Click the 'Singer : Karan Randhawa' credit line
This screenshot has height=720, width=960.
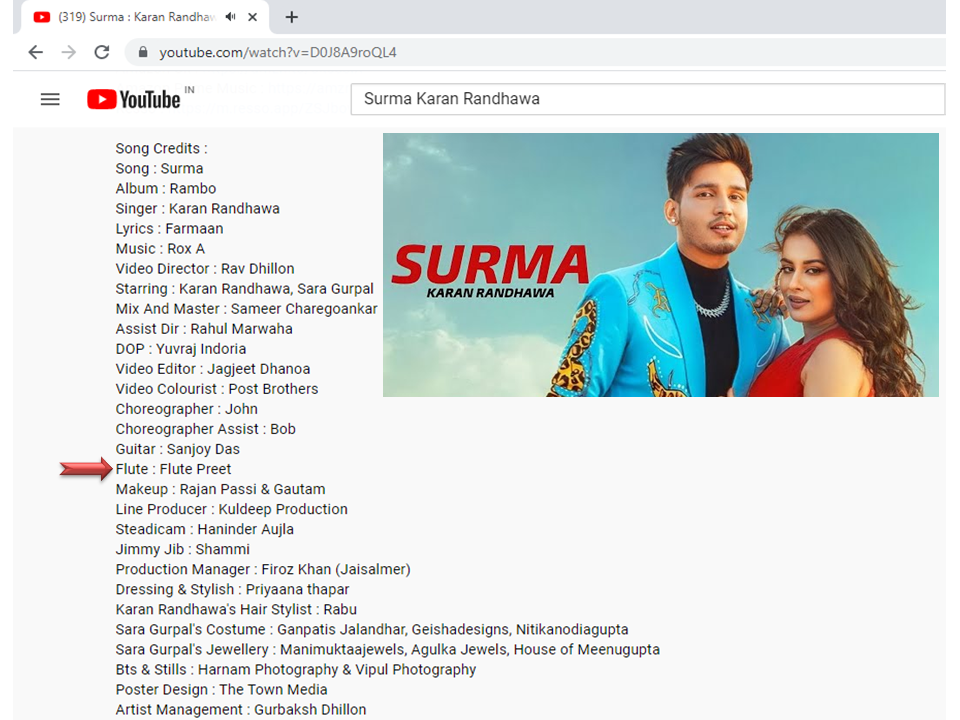197,209
